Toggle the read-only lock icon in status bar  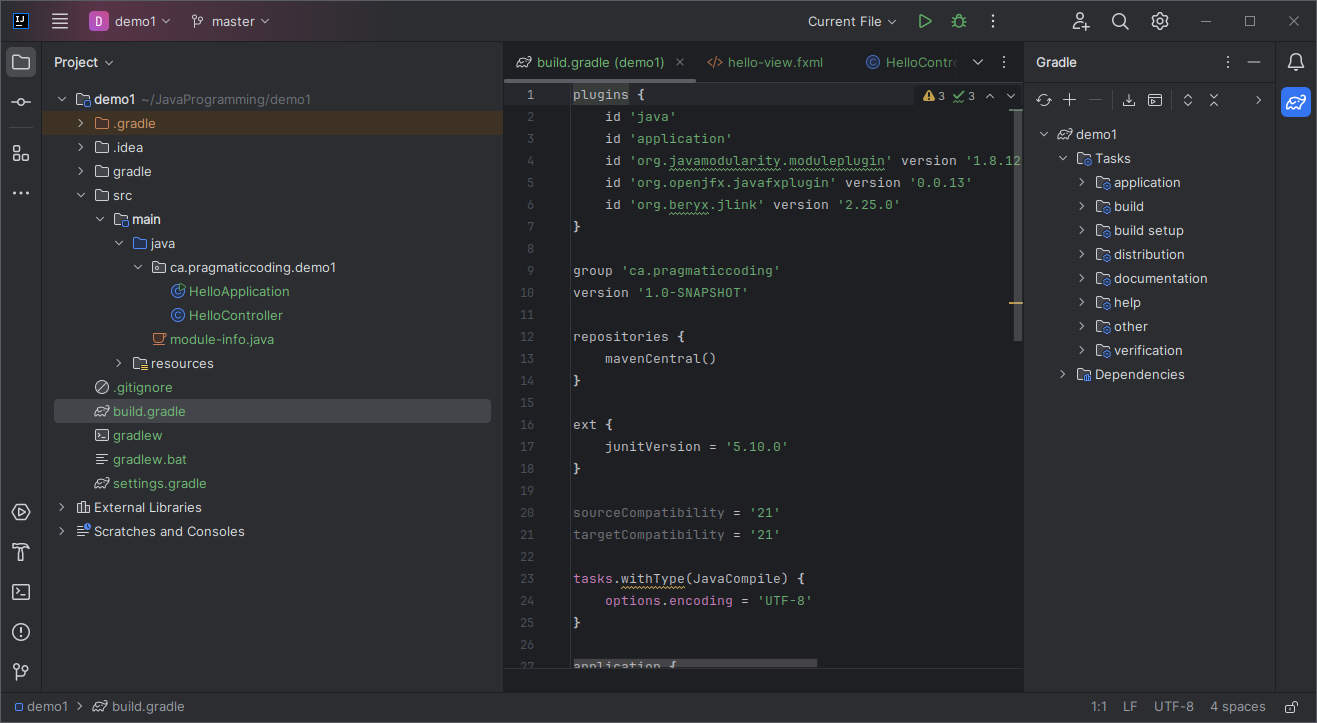(1292, 707)
